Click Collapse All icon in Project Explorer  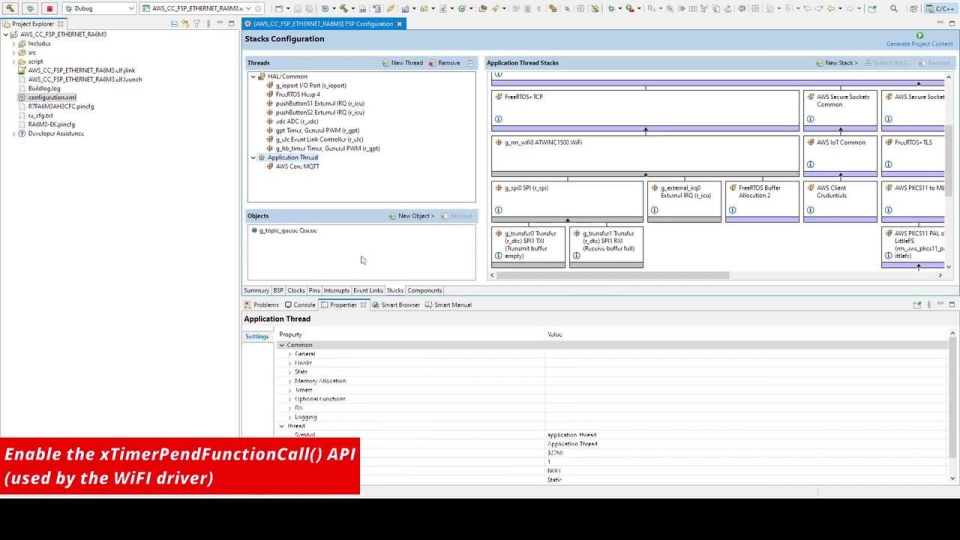(174, 24)
